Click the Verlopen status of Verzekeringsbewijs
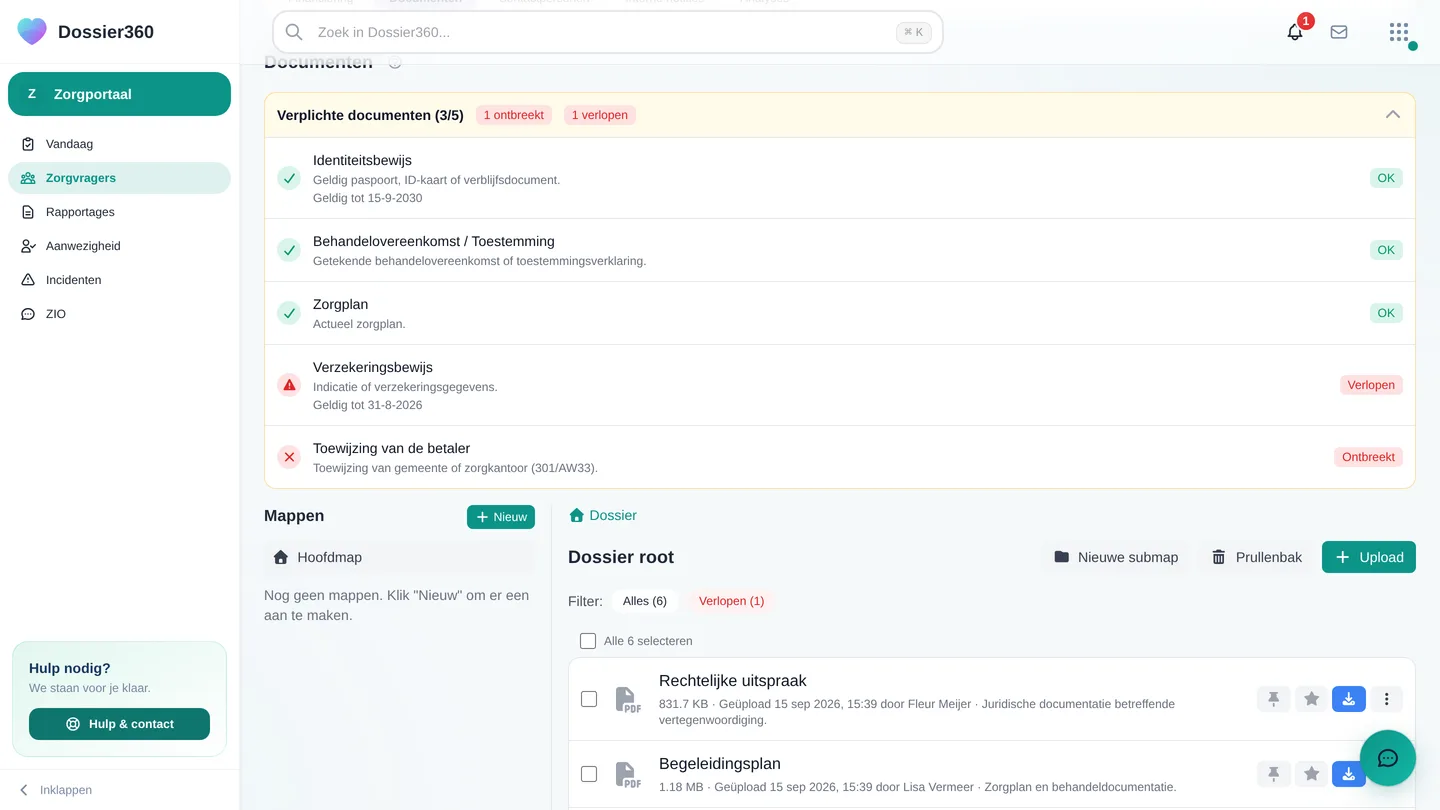 click(1371, 385)
